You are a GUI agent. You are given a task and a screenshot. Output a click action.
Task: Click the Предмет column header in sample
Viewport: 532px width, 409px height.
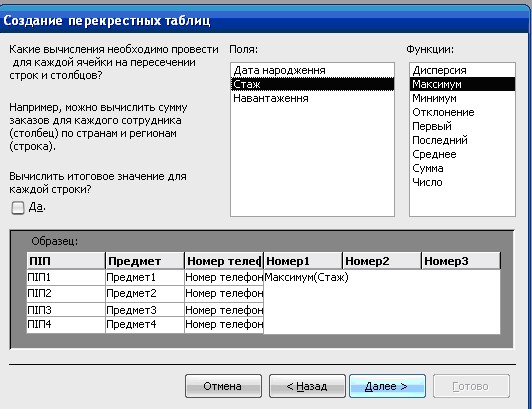pos(145,261)
